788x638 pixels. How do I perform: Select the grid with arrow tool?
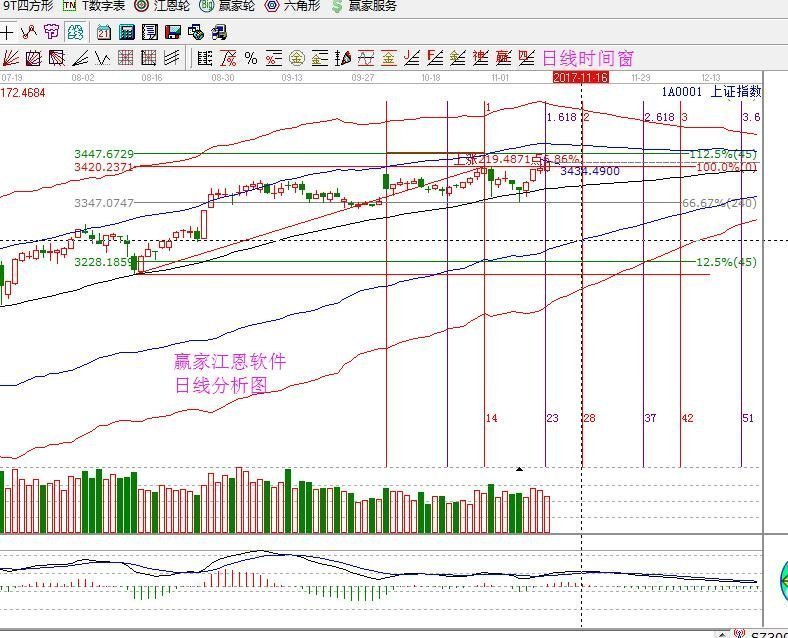click(x=149, y=58)
